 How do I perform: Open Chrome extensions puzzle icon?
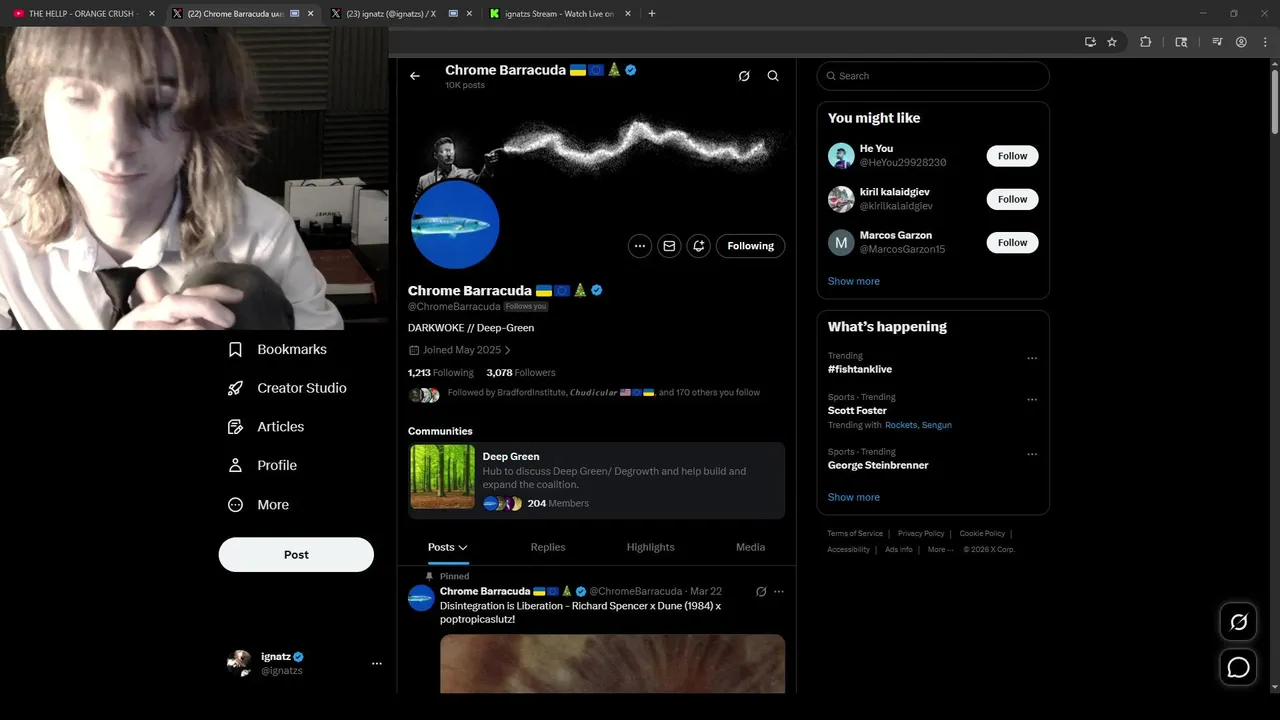click(x=1146, y=42)
